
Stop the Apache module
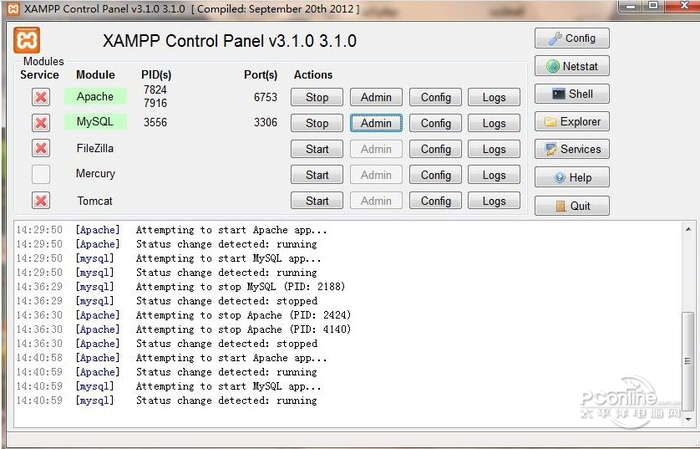tap(317, 97)
